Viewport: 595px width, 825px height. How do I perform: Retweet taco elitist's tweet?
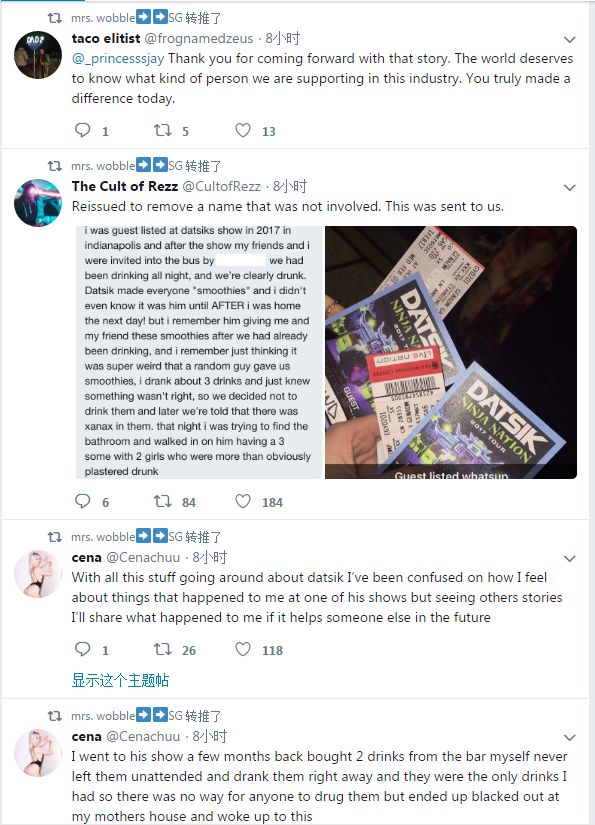(x=163, y=130)
